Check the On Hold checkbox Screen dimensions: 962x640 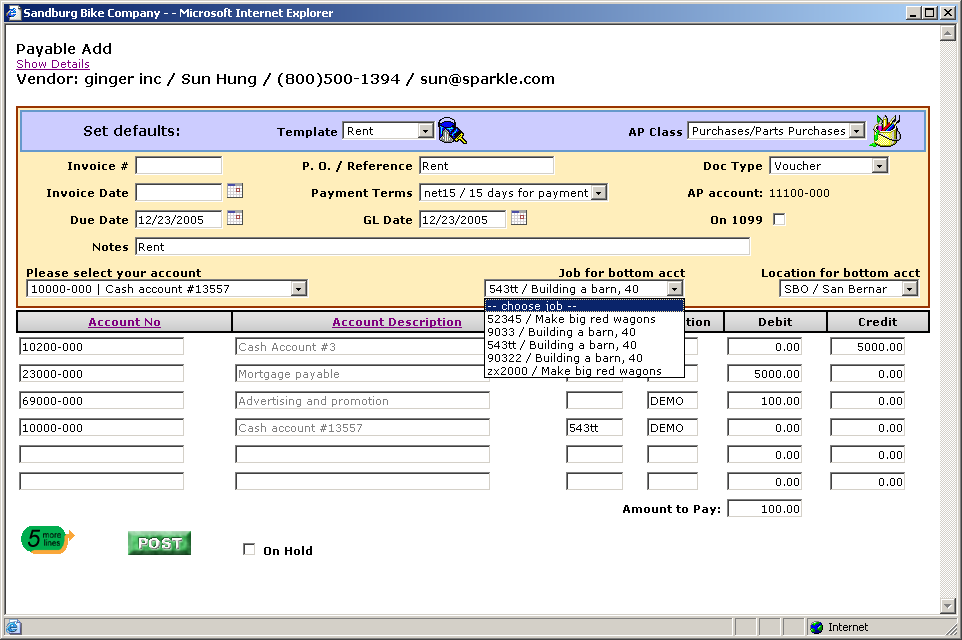249,550
